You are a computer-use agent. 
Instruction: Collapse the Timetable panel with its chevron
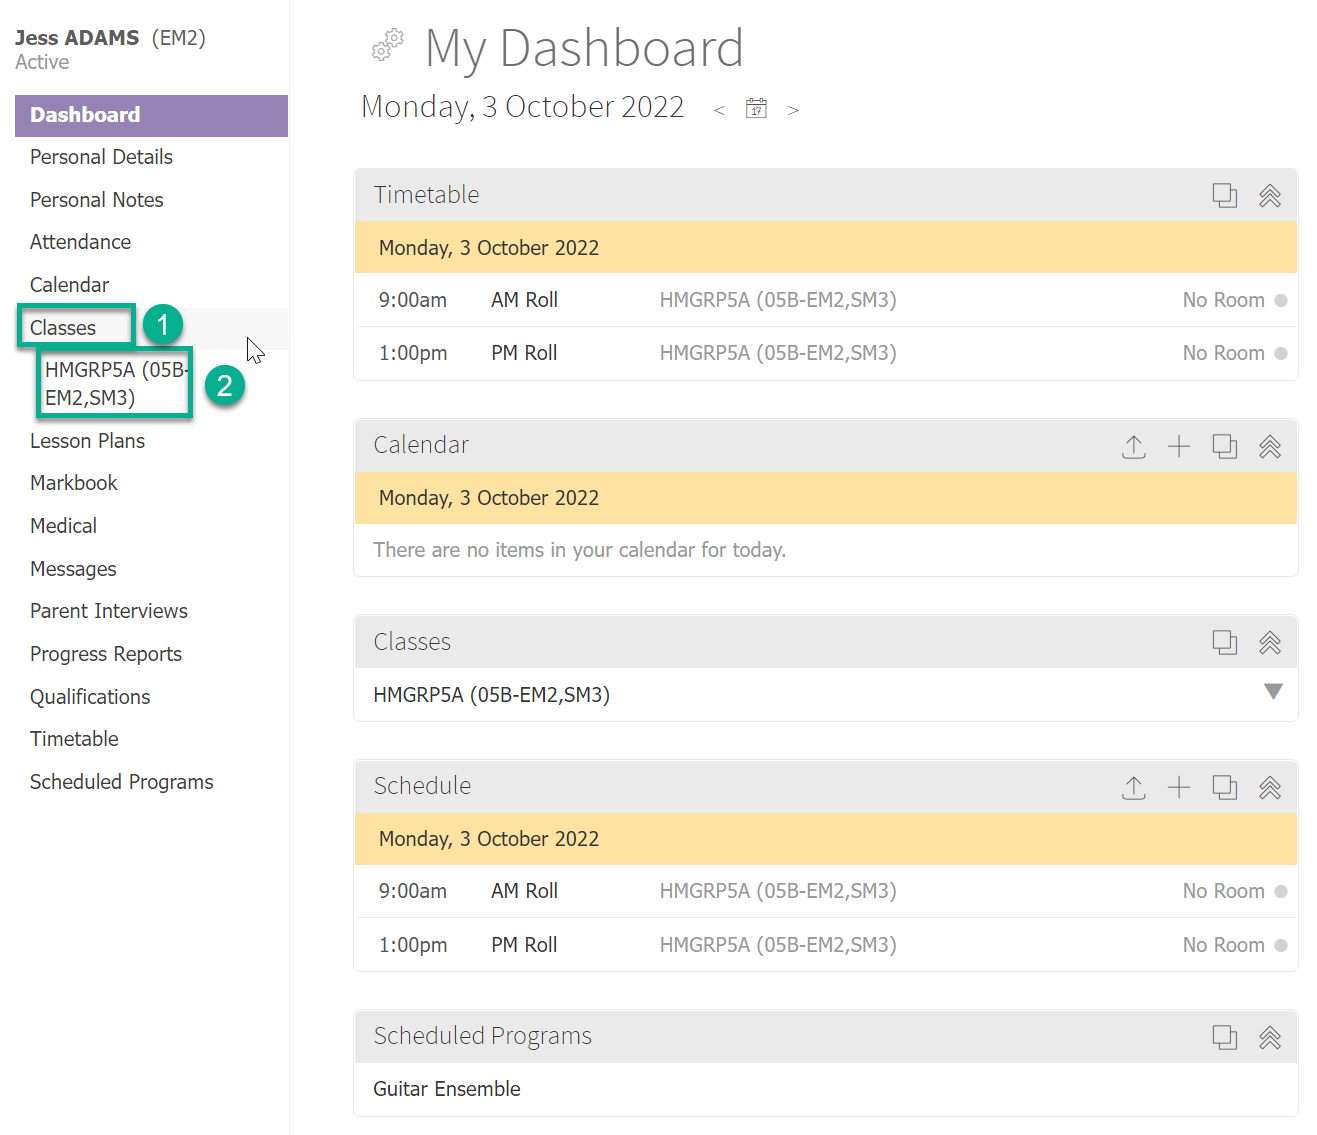[1270, 196]
